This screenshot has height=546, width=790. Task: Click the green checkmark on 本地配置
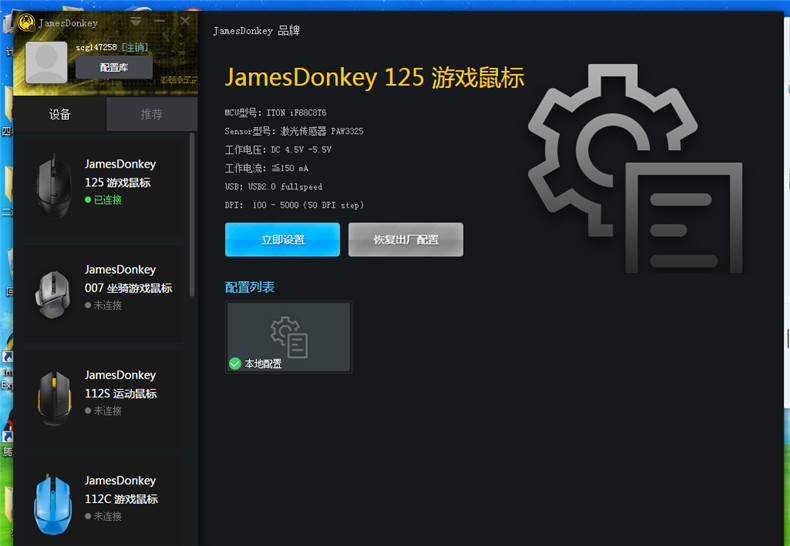(235, 364)
